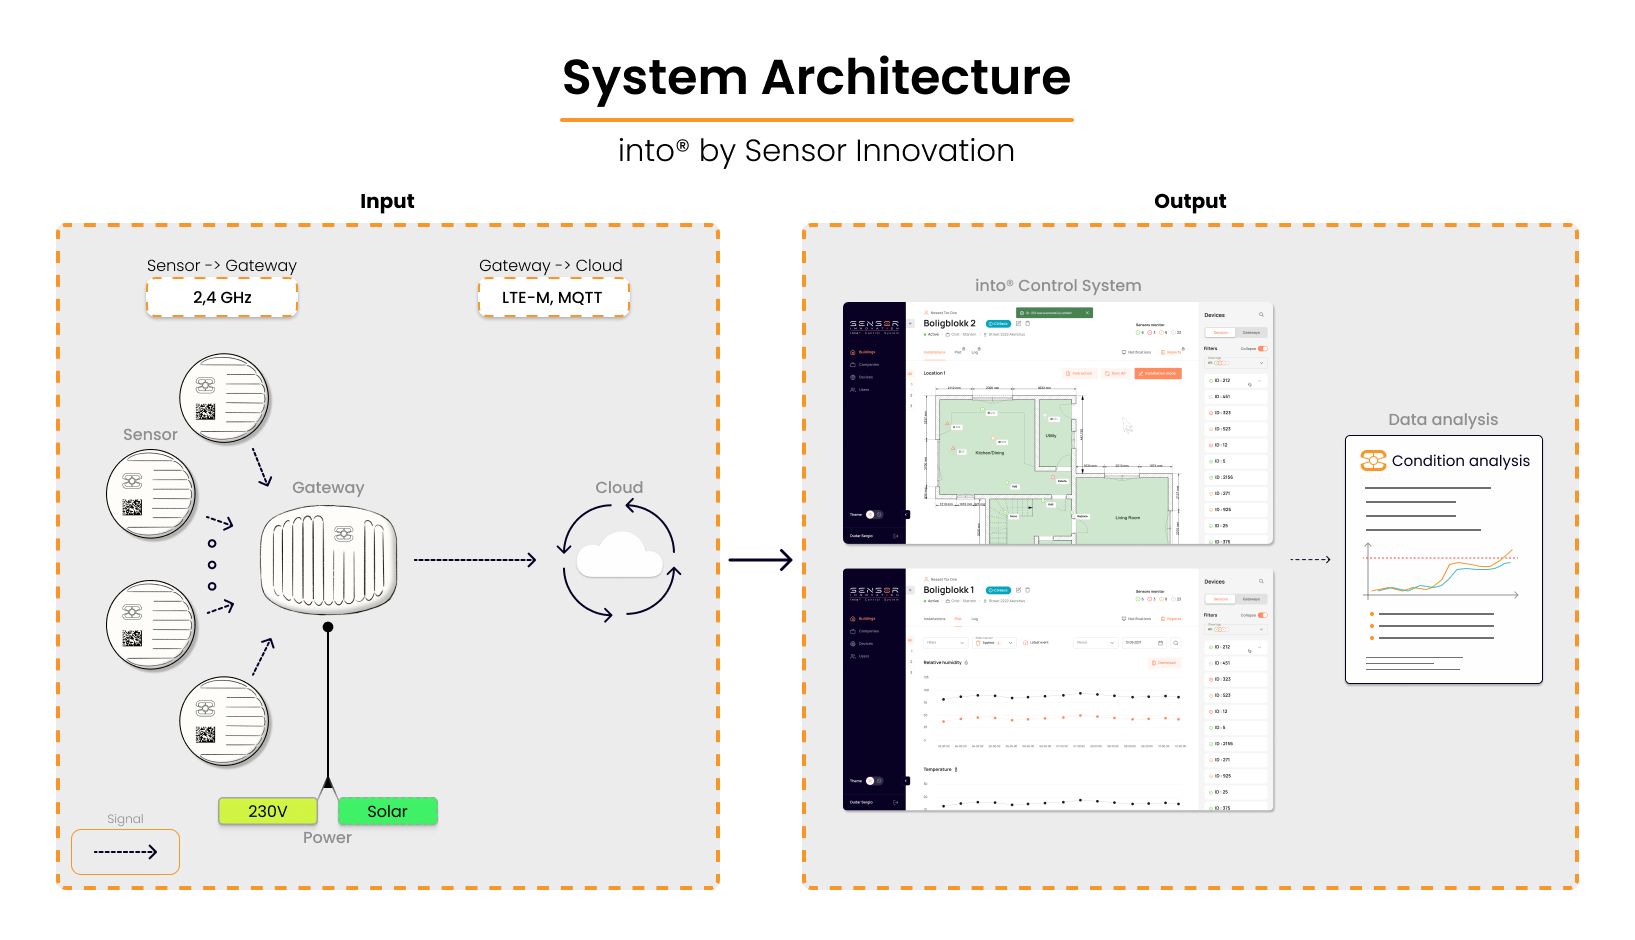Select the Gateways tab in Boligblokk 1 Devices panel
The image size is (1635, 940).
click(x=1251, y=599)
